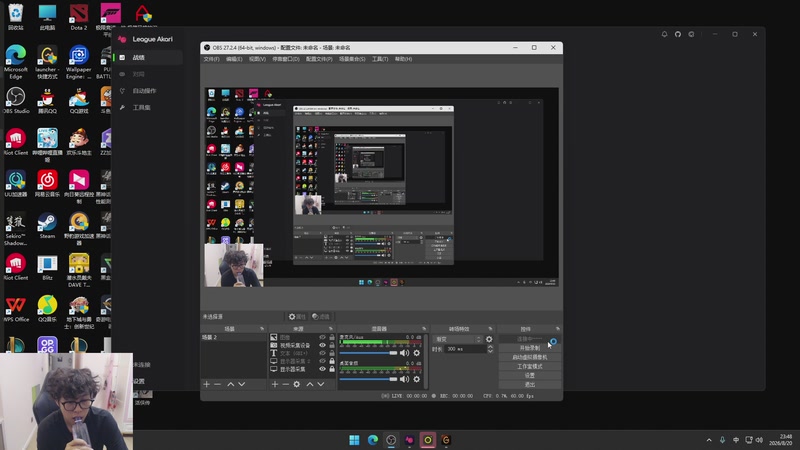Toggle lock on 图像 source

(x=332, y=337)
